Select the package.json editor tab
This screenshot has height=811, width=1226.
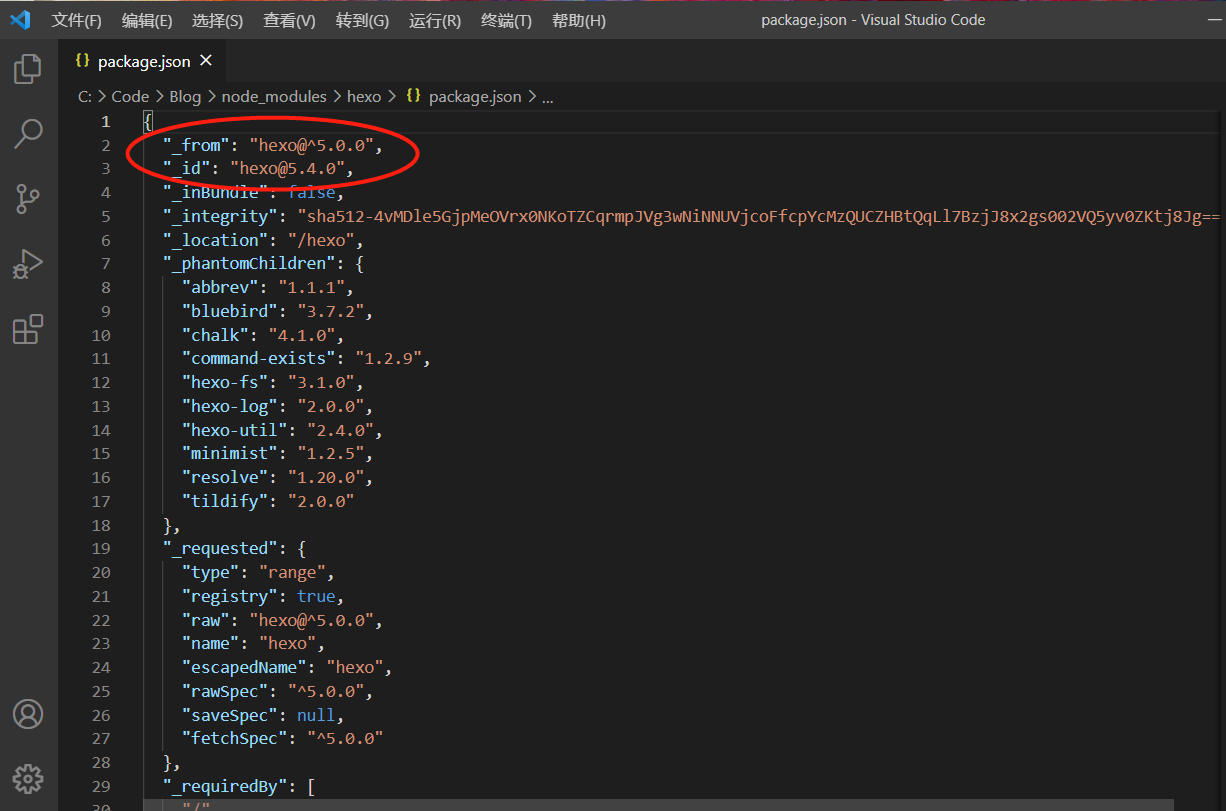click(x=140, y=61)
